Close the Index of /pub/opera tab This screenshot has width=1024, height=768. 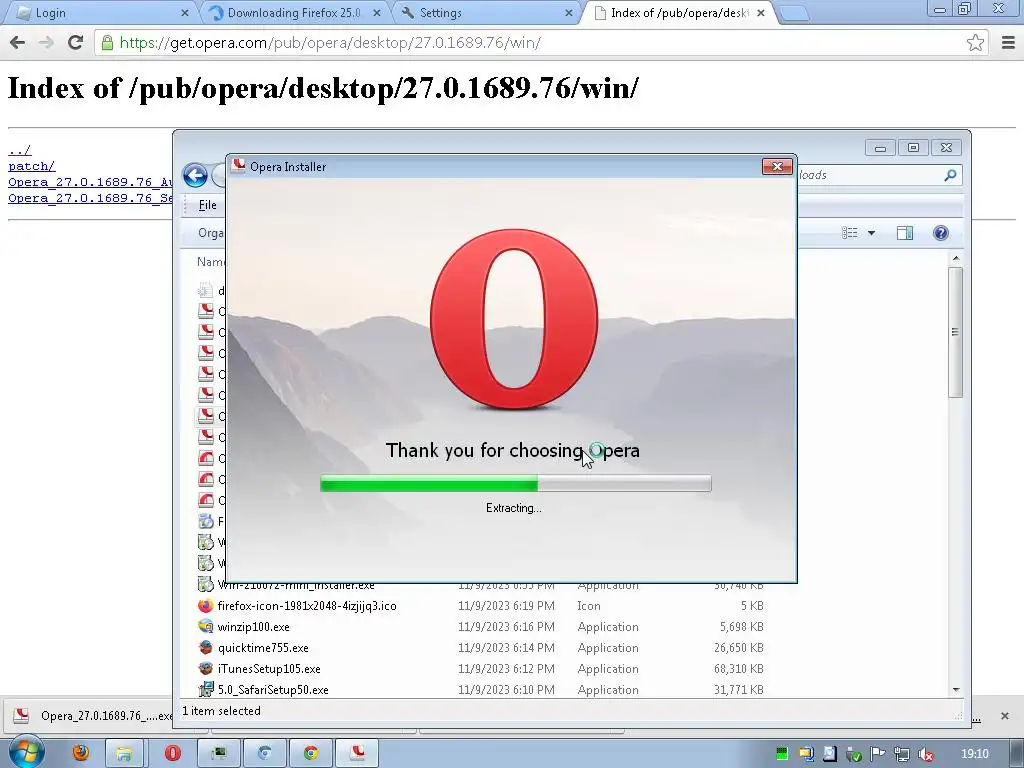(761, 12)
